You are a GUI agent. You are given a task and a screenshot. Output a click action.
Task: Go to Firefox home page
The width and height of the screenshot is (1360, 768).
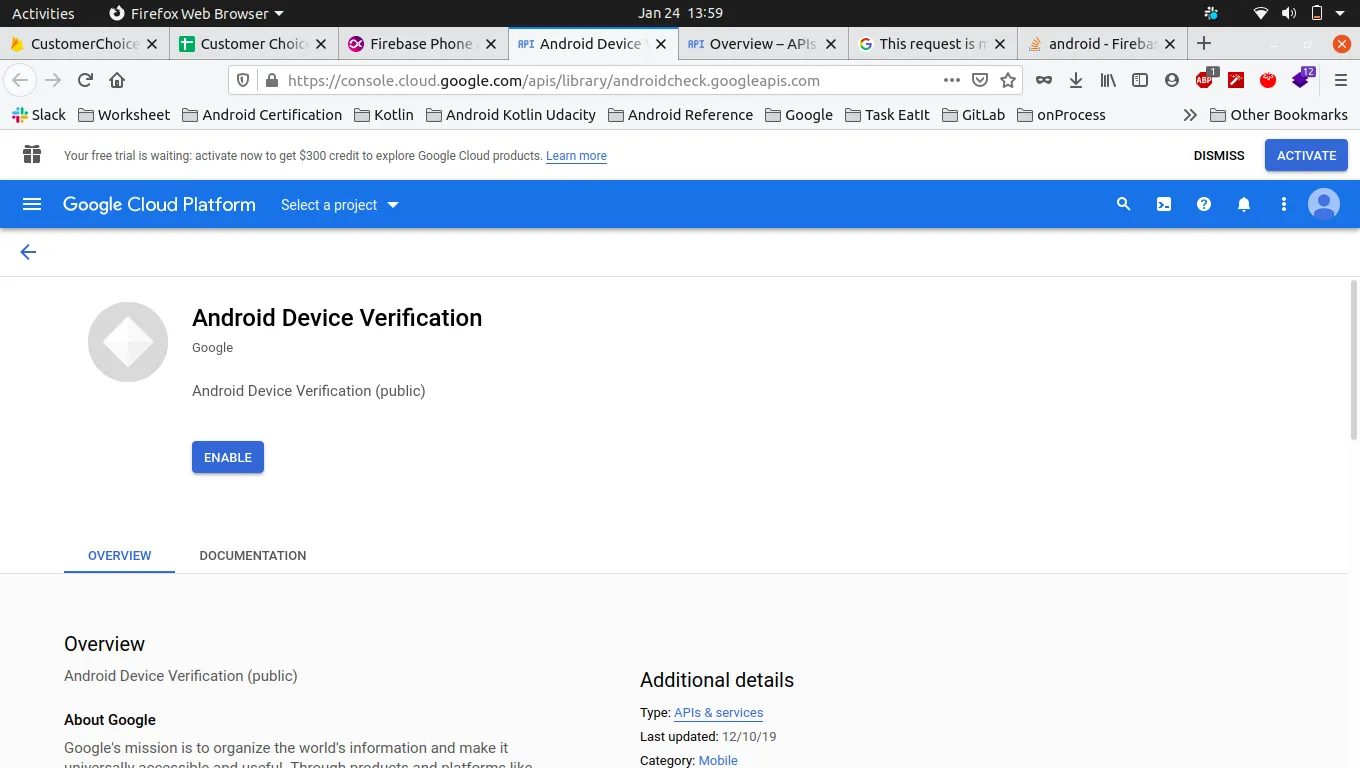(x=117, y=80)
